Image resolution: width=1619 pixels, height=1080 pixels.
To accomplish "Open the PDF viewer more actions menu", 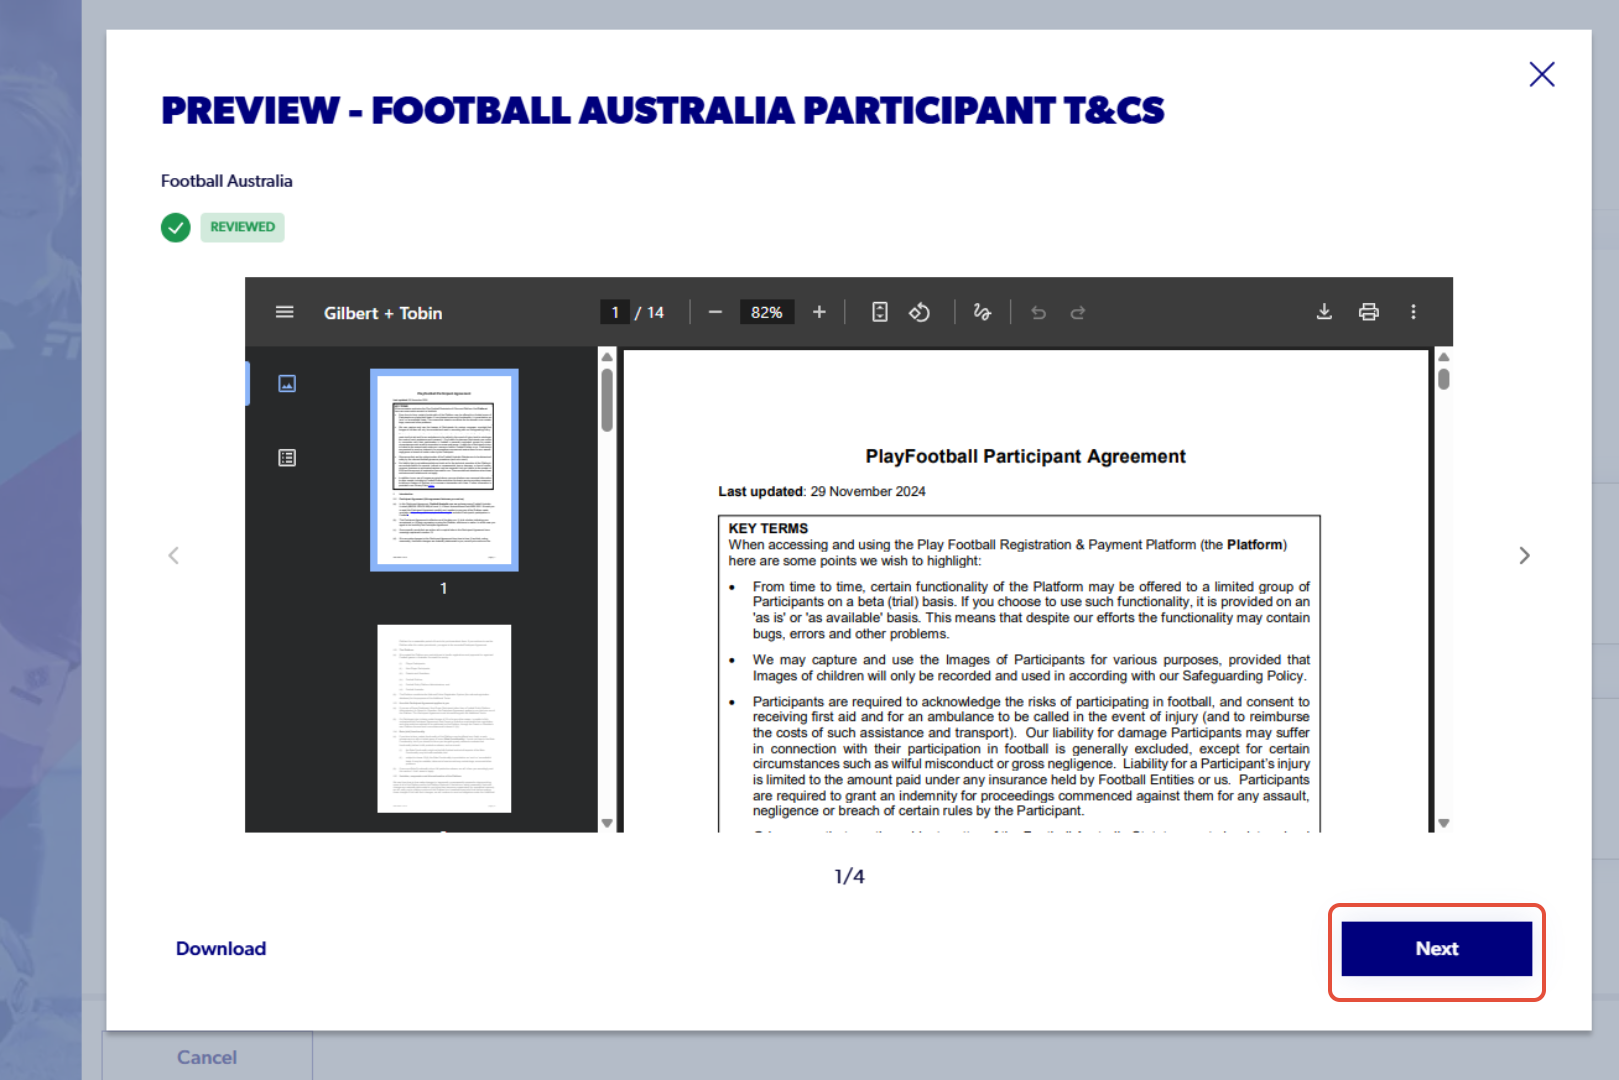I will 1413,312.
